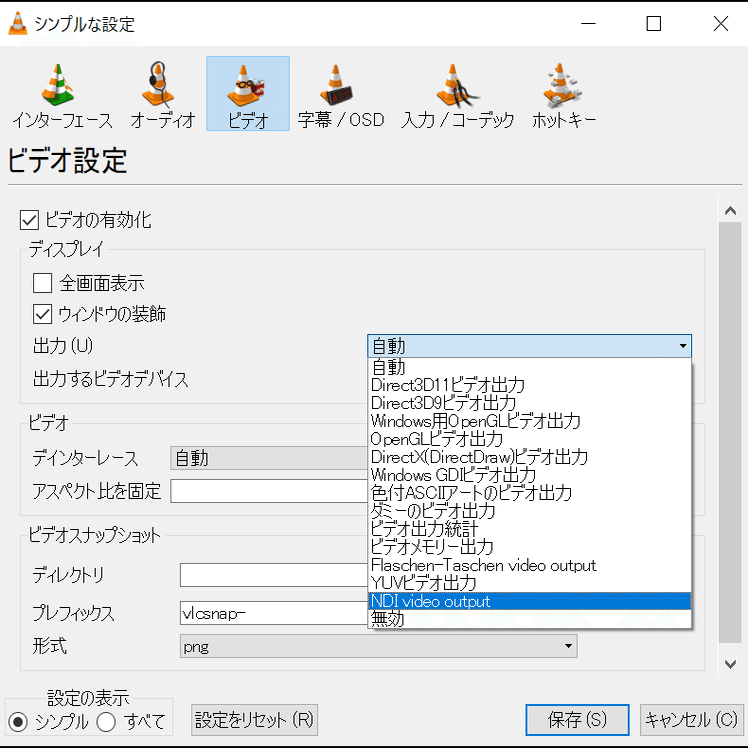The height and width of the screenshot is (748, 748).
Task: Choose 自動 in the output list
Action: [x=530, y=367]
